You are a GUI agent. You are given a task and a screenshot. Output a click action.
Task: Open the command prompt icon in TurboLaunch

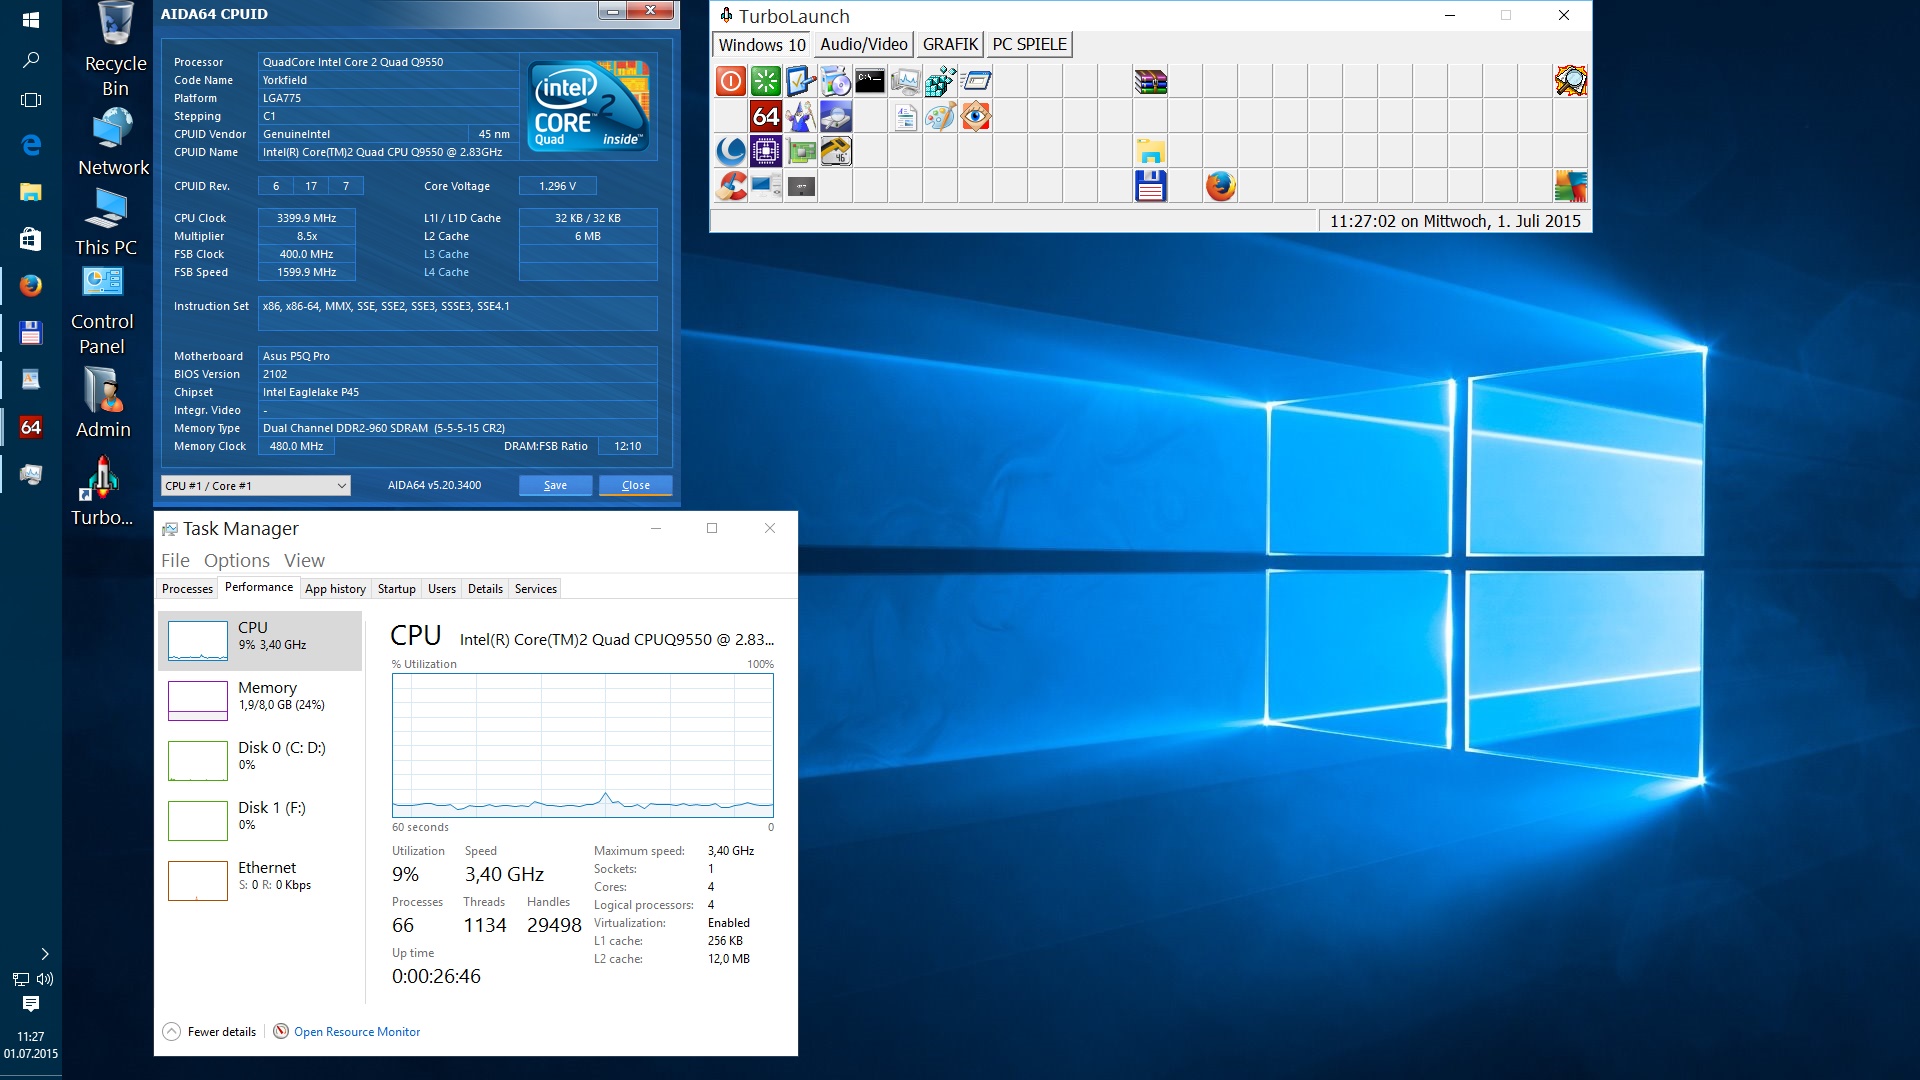869,81
